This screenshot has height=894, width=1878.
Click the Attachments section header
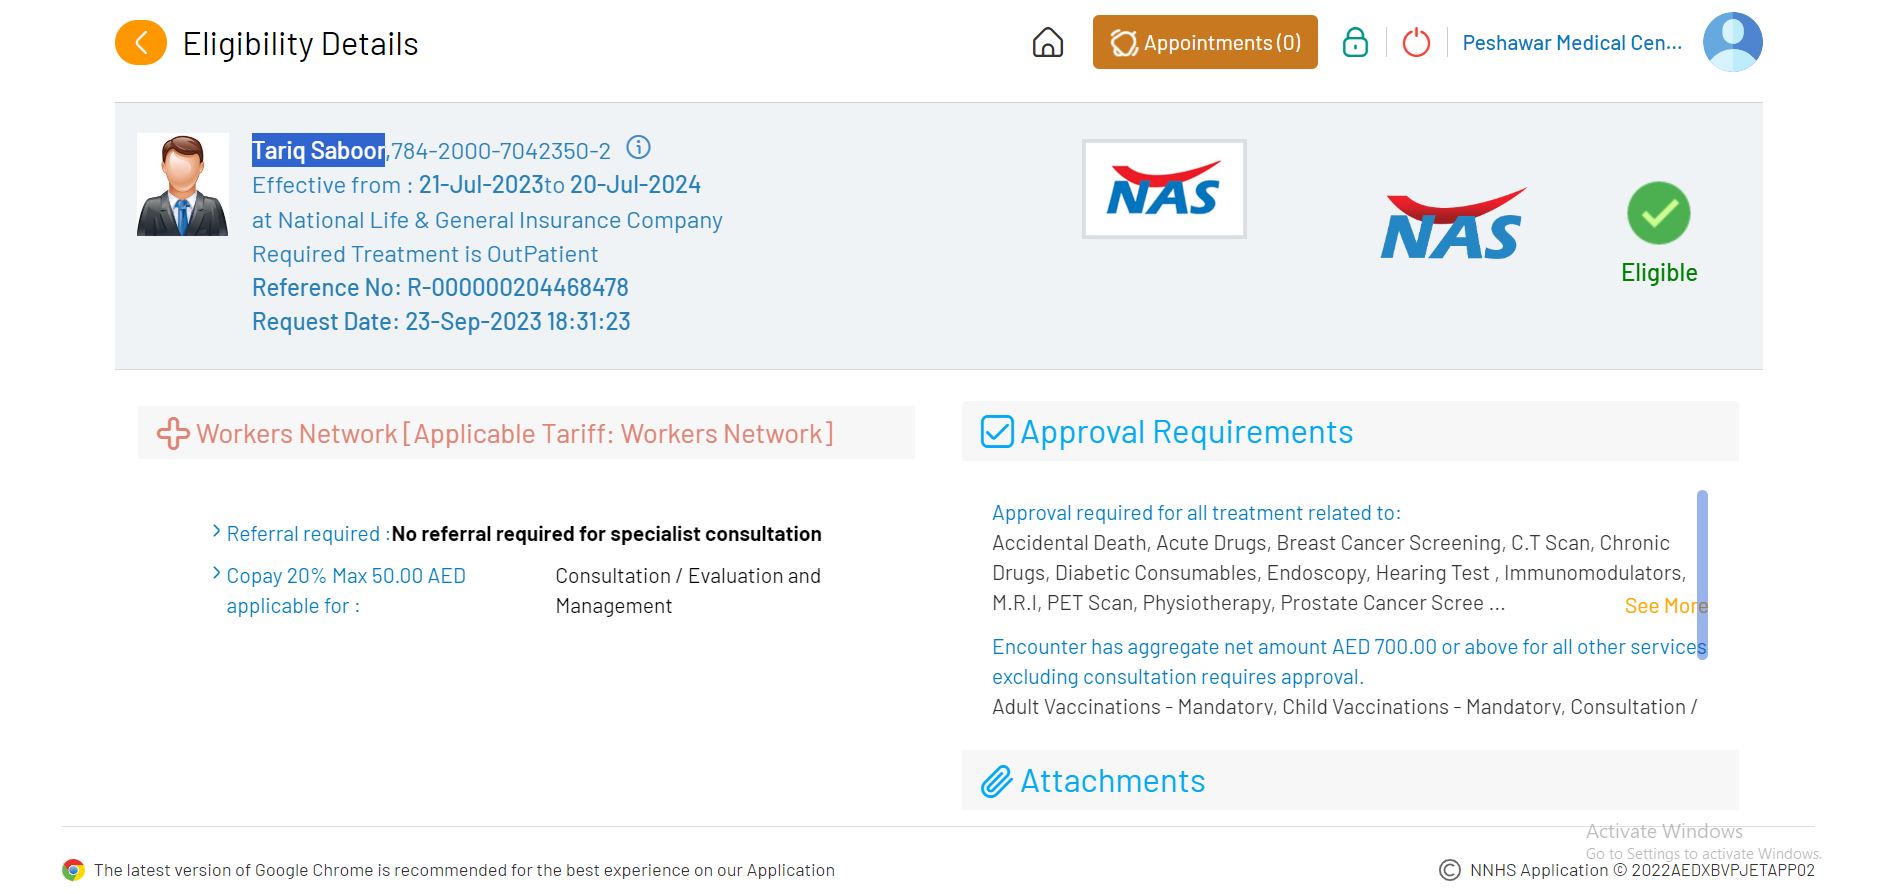[x=1112, y=781]
